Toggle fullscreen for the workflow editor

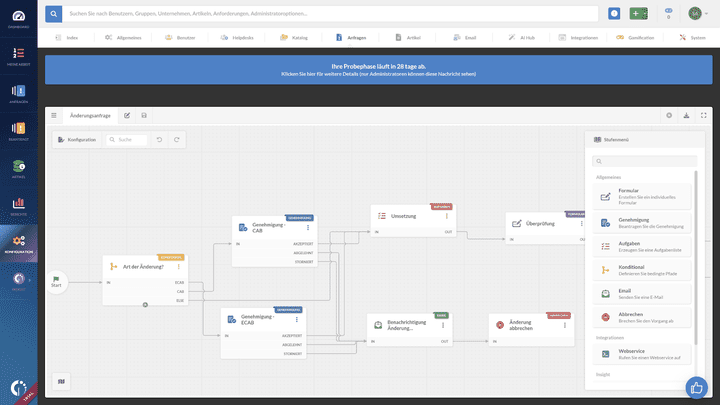(703, 116)
